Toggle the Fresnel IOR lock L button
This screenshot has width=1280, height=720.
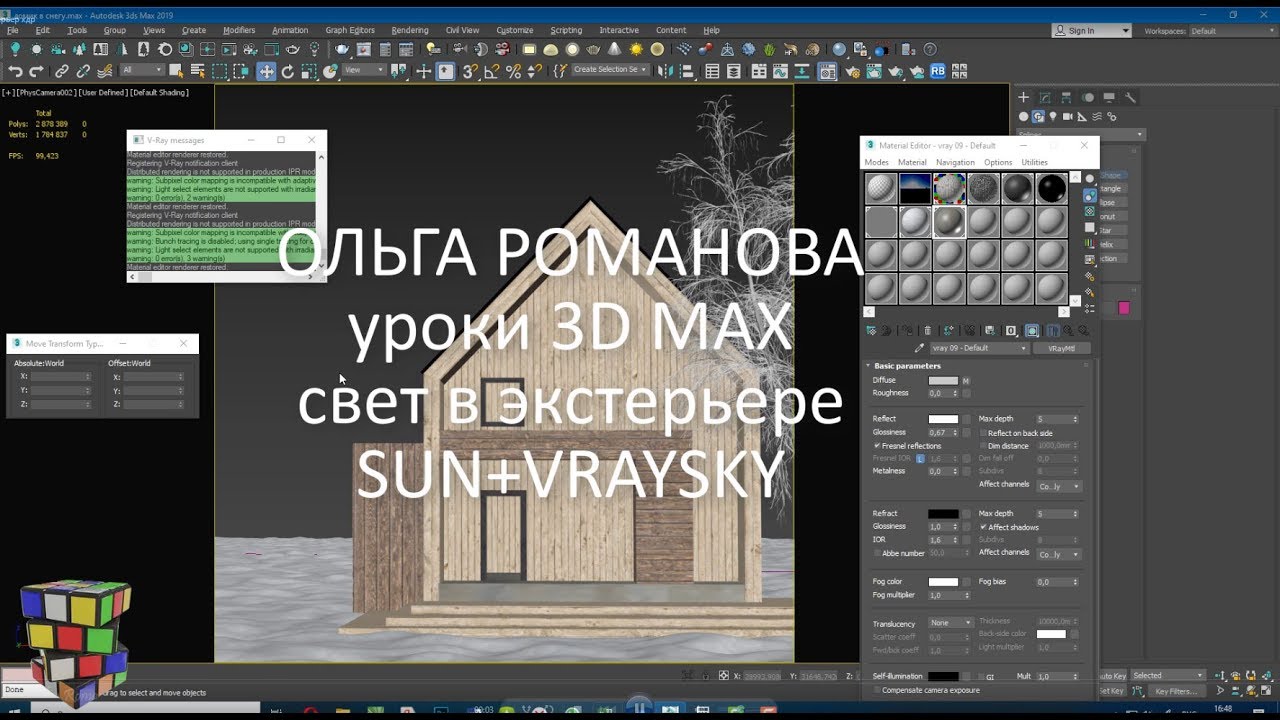pos(920,458)
